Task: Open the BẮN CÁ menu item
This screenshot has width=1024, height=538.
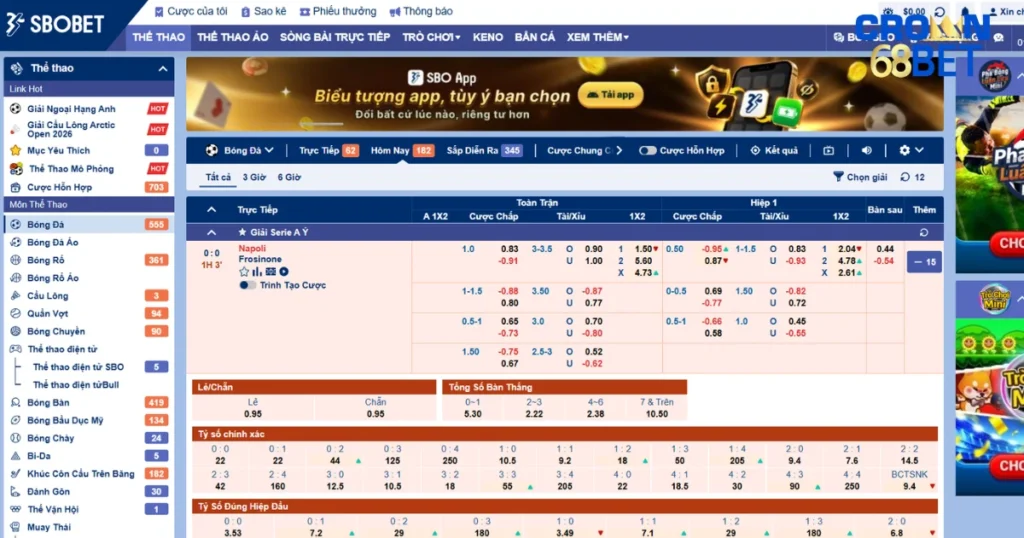Action: click(535, 37)
